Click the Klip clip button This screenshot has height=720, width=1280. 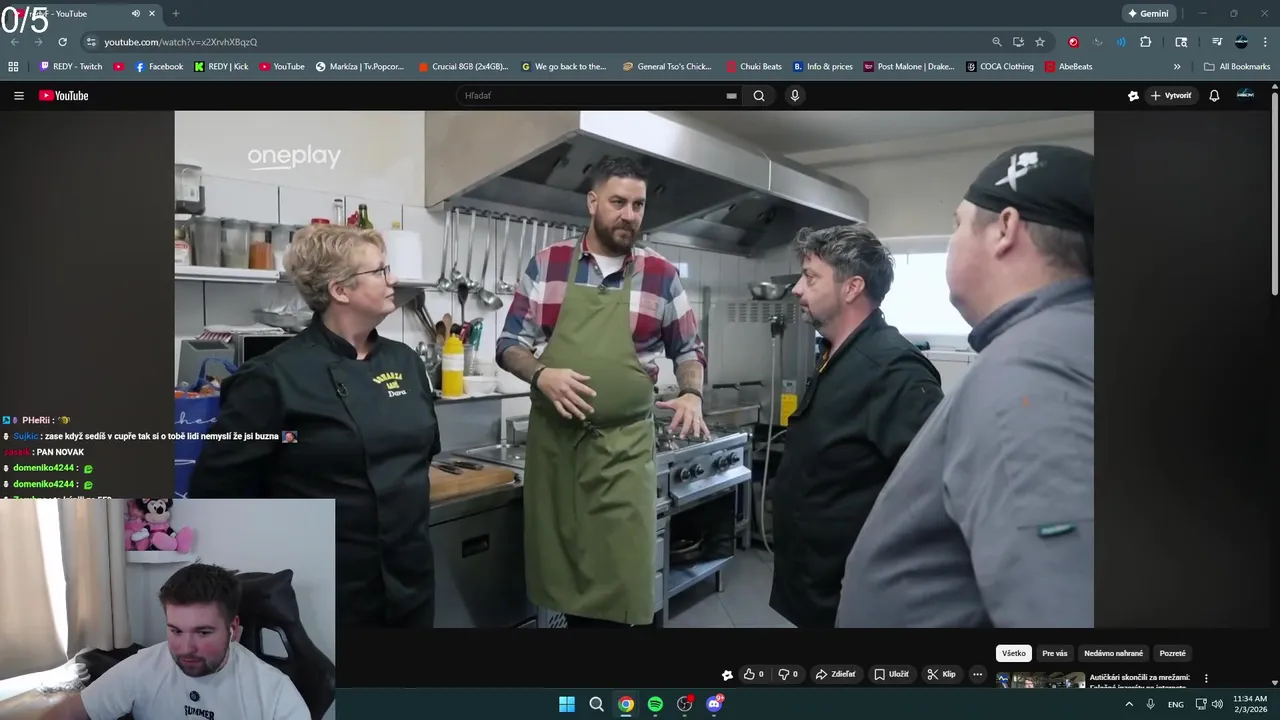(941, 674)
